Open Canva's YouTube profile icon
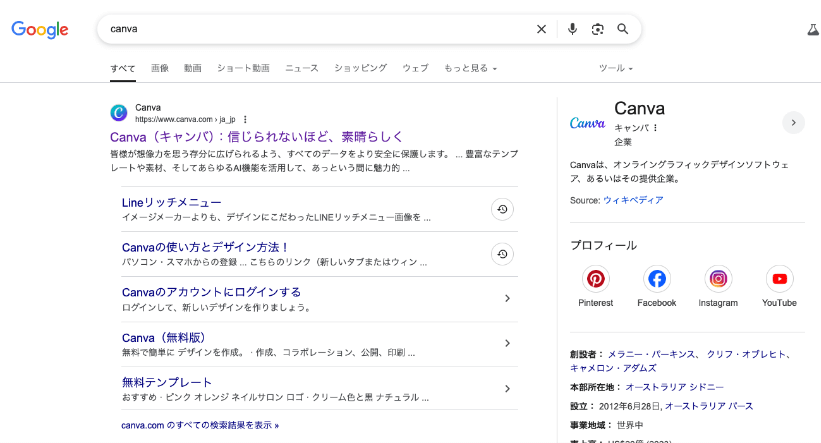821x443 pixels. tap(779, 279)
